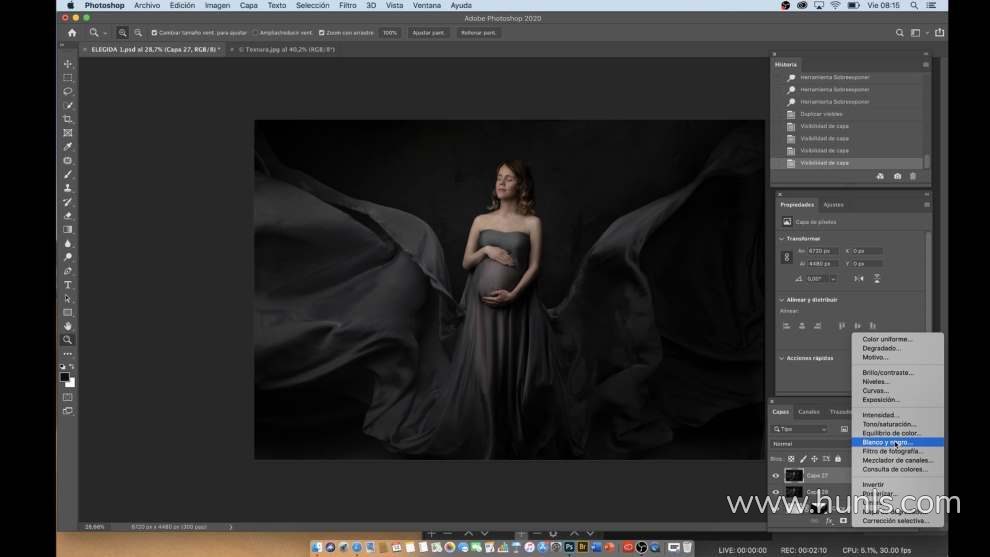Viewport: 990px width, 557px height.
Task: Choose 'Blanco y negro...' from adjustment menu
Action: tap(888, 442)
